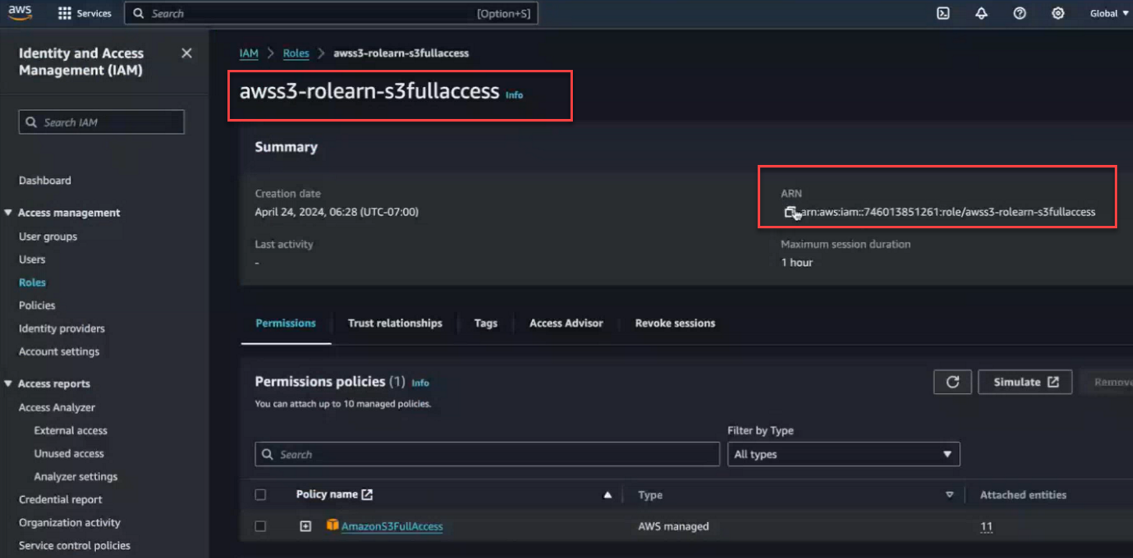The height and width of the screenshot is (558, 1133).
Task: Open Roles in the sidebar
Action: [x=32, y=283]
